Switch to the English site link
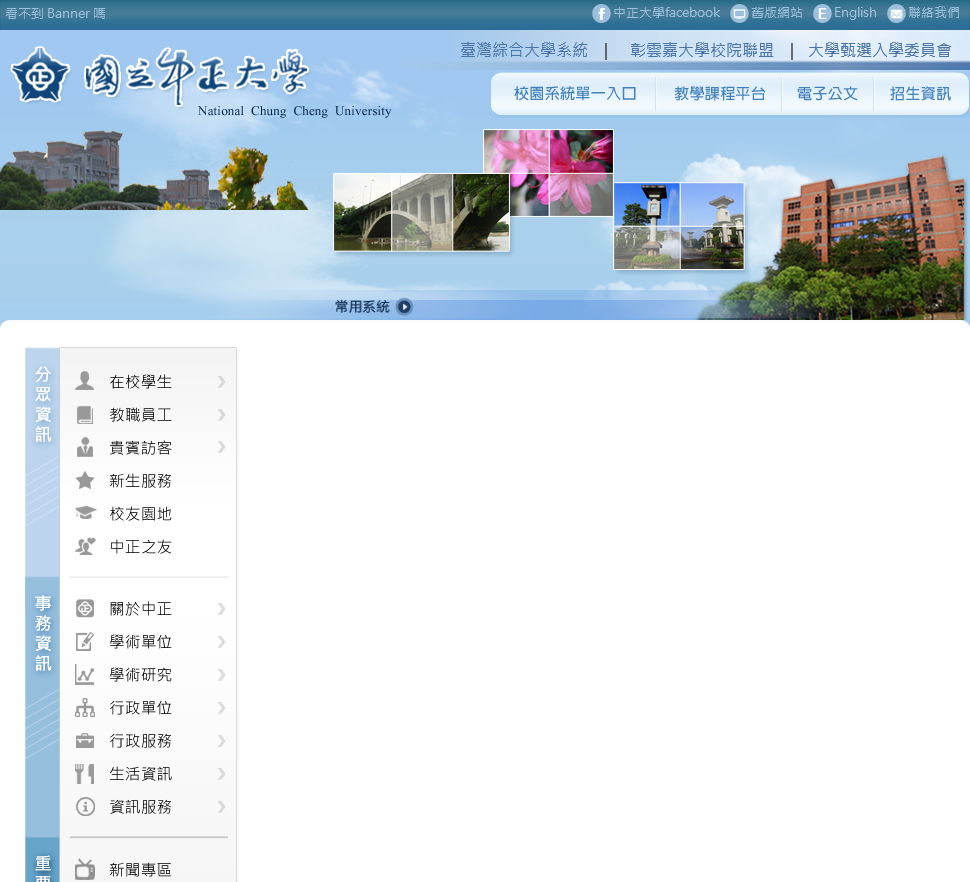 coord(855,13)
